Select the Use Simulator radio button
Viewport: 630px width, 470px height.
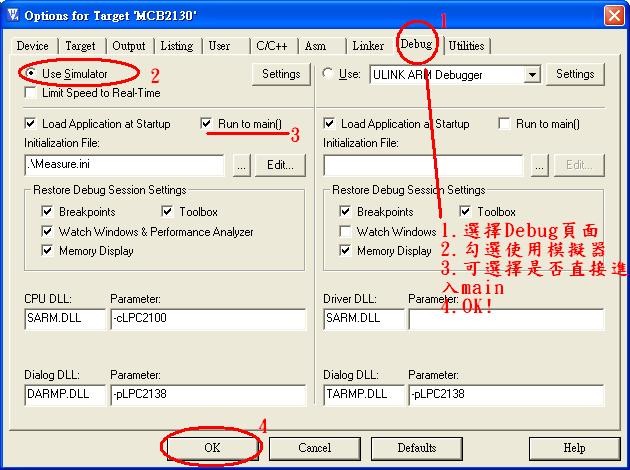point(32,74)
